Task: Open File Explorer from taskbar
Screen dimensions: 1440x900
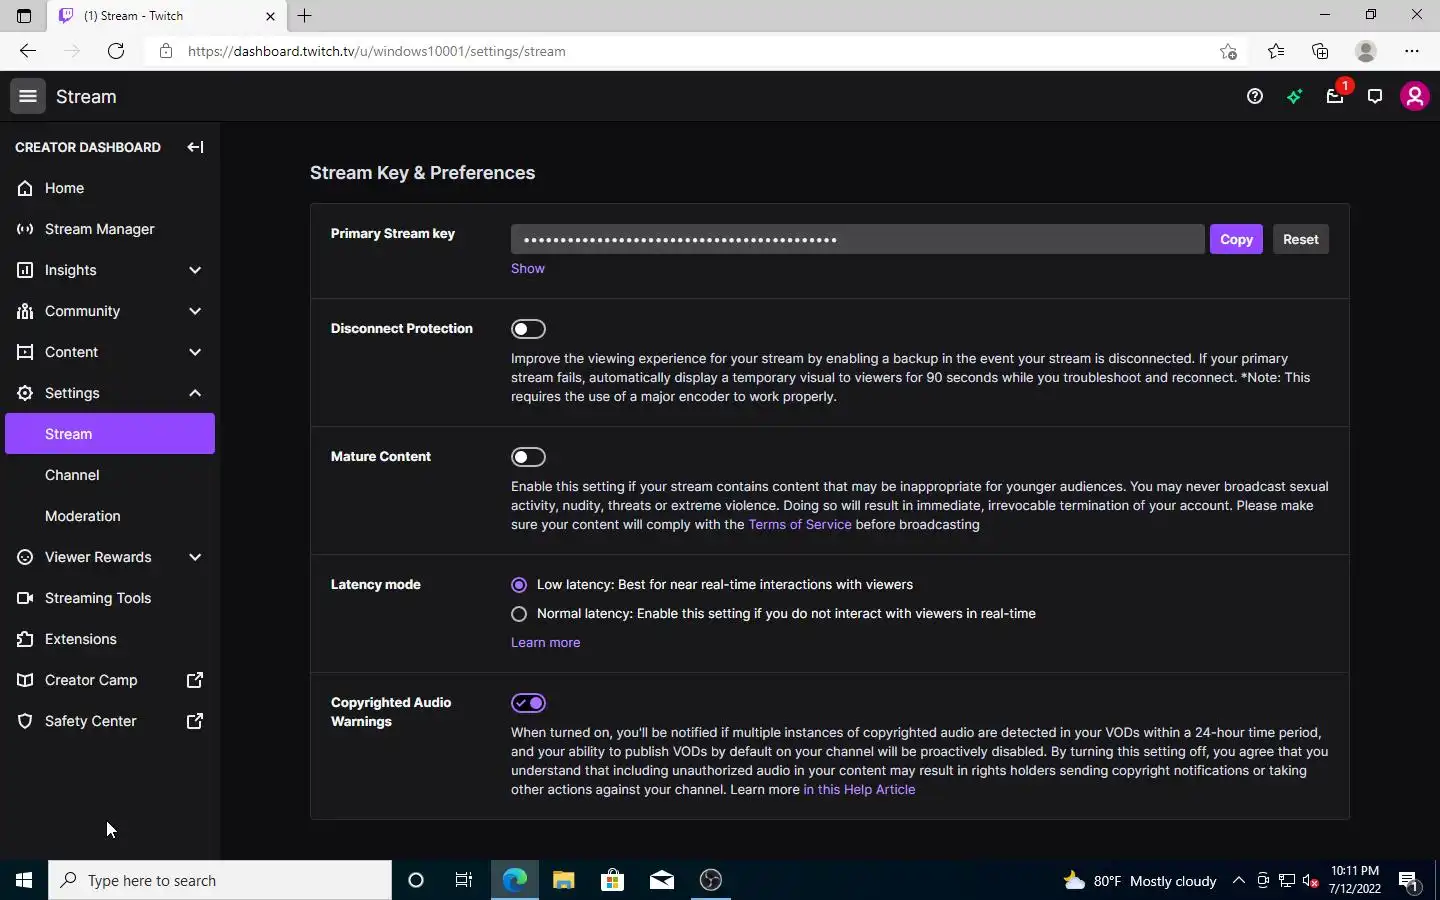Action: (564, 880)
